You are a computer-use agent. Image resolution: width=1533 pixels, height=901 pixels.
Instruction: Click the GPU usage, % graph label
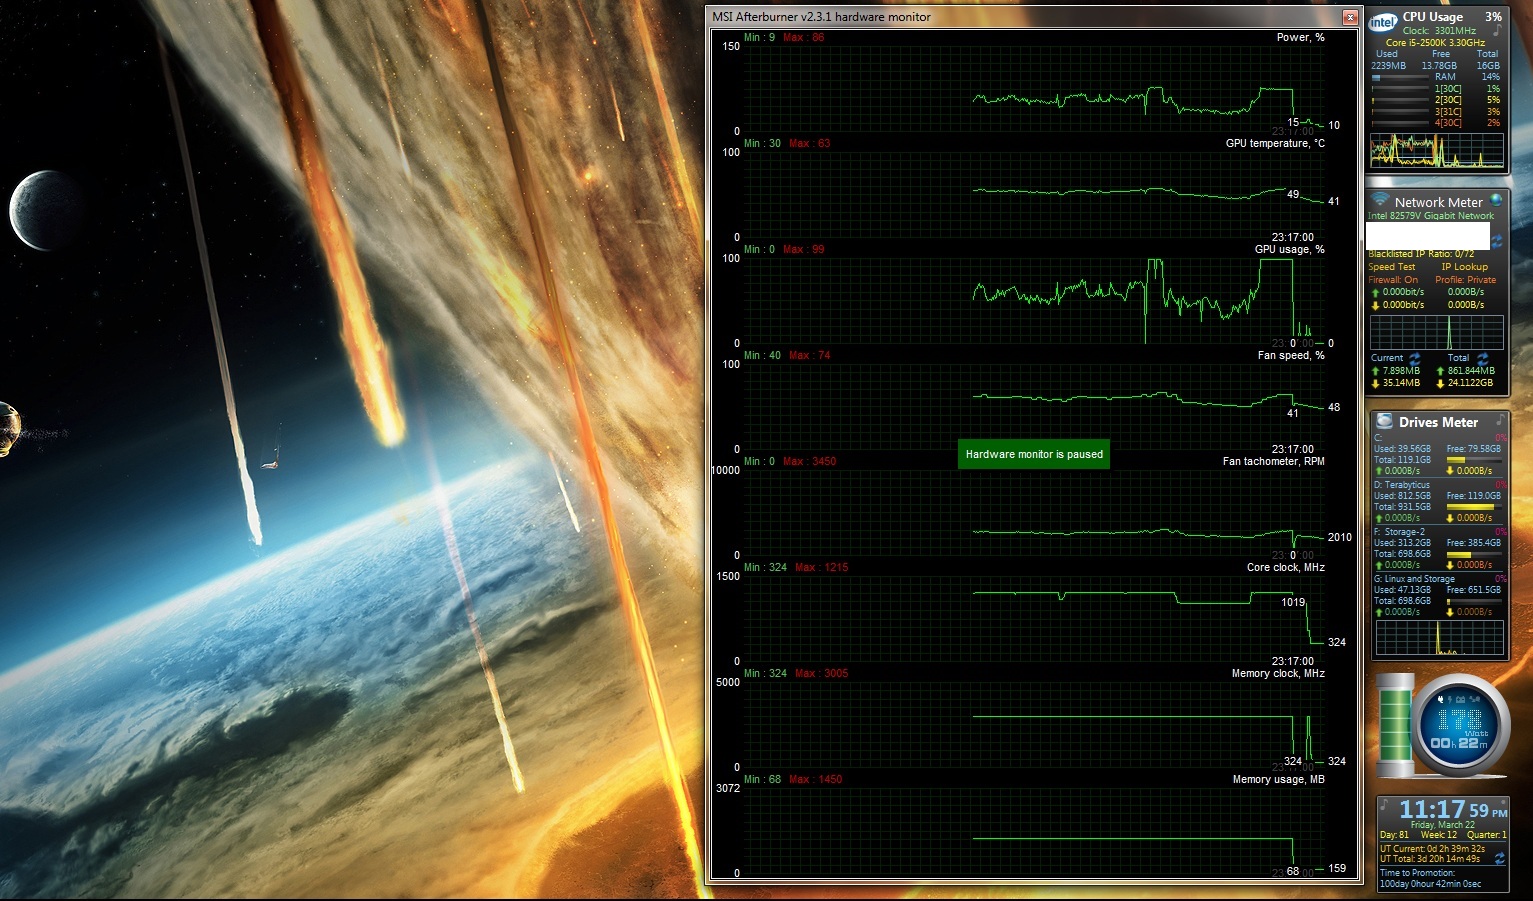pyautogui.click(x=1289, y=250)
